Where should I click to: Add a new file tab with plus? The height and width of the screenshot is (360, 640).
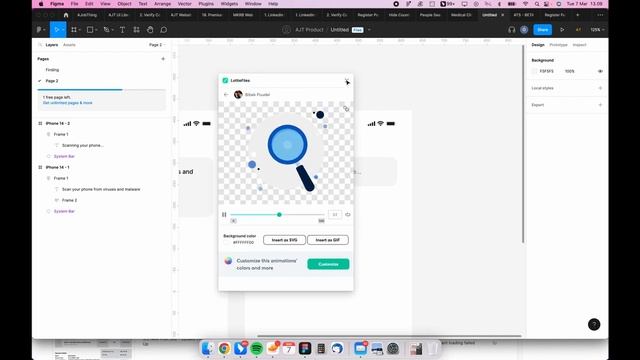(577, 15)
